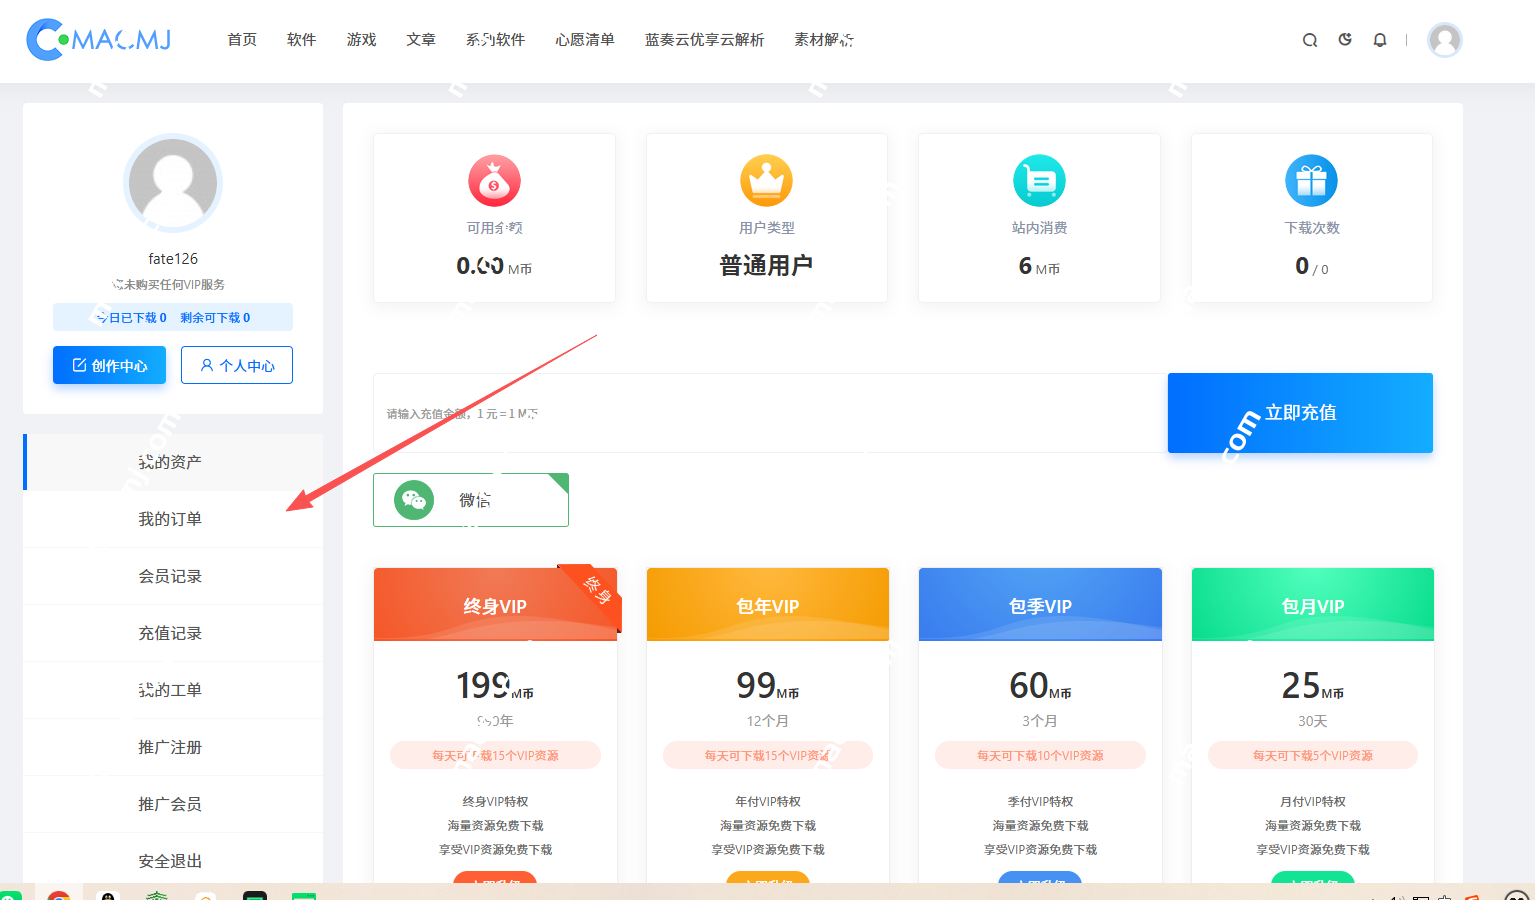Click the user avatar in top right corner
This screenshot has width=1535, height=900.
[1444, 40]
